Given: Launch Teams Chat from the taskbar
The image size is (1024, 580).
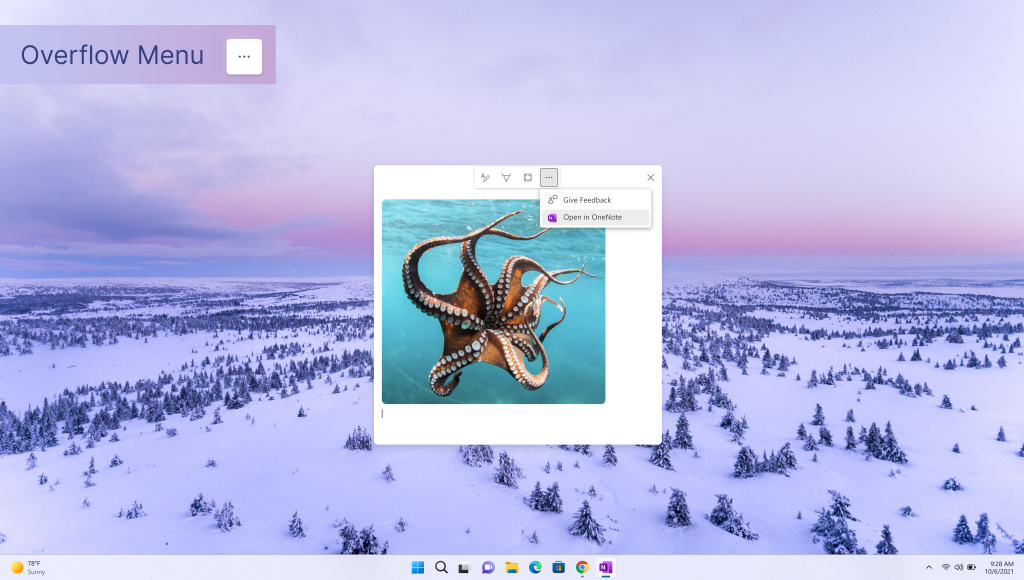Looking at the screenshot, I should coord(488,568).
